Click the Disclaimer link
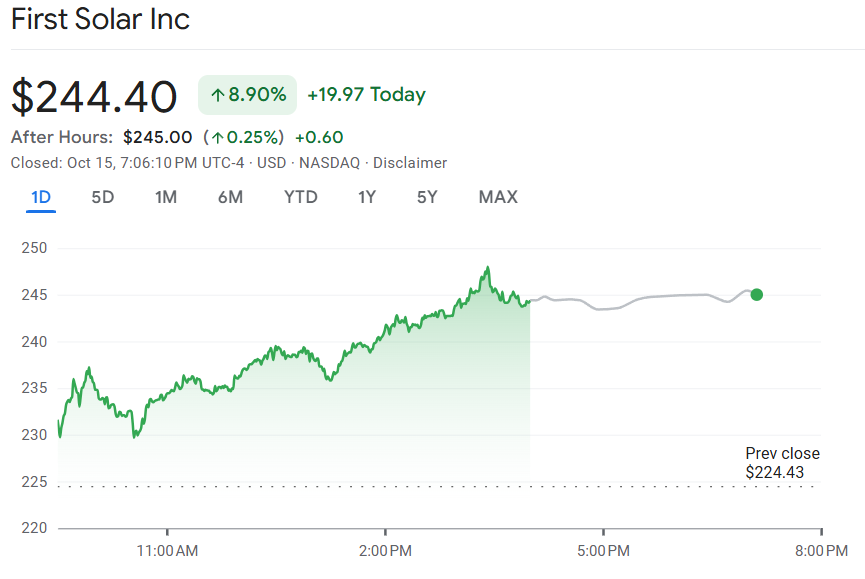865x579 pixels. (x=410, y=163)
